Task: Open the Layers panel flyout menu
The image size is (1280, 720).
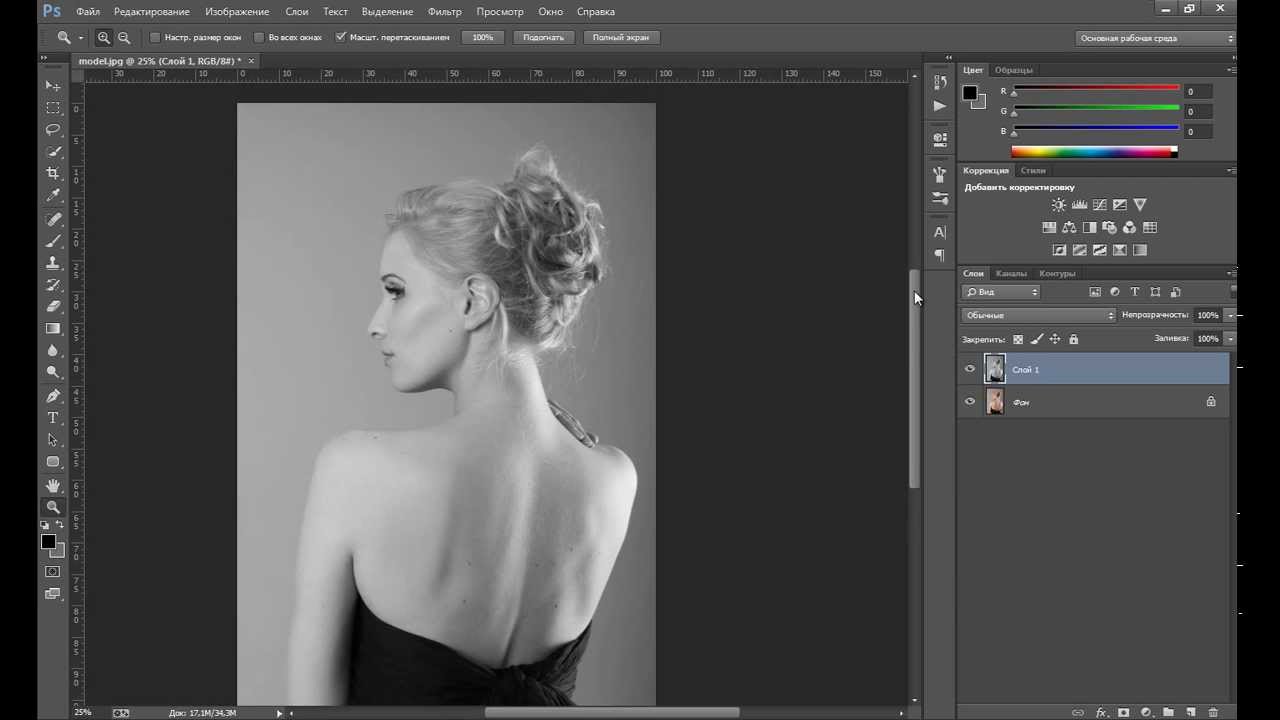Action: 1231,273
